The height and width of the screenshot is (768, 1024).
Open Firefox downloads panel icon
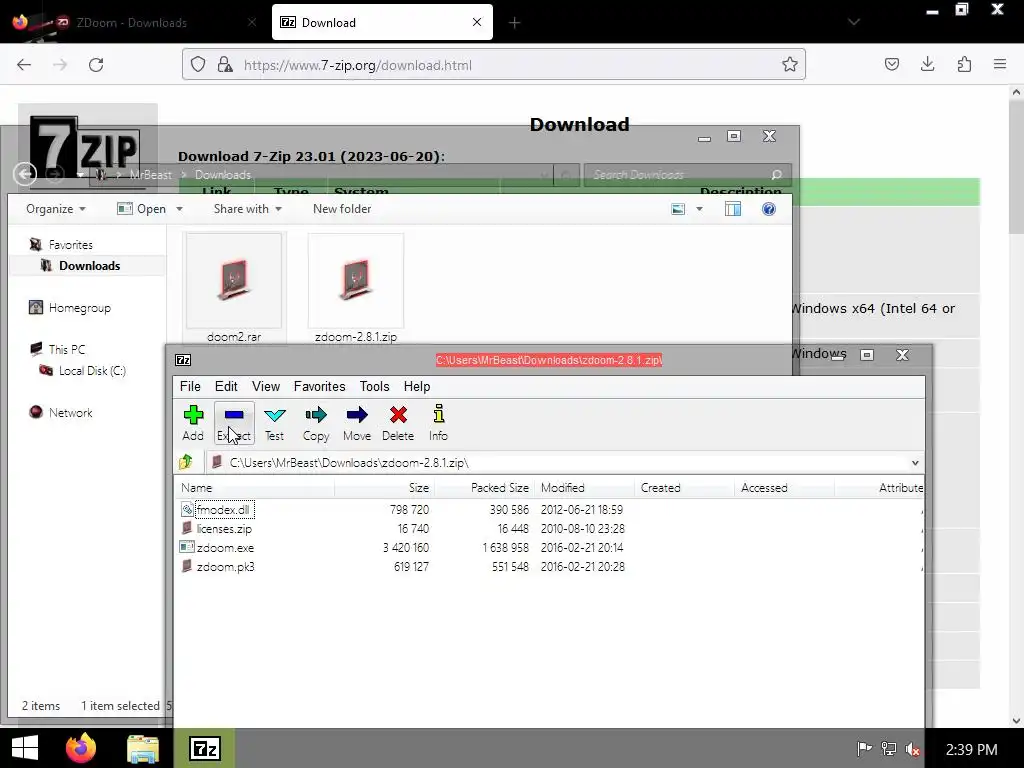point(927,64)
